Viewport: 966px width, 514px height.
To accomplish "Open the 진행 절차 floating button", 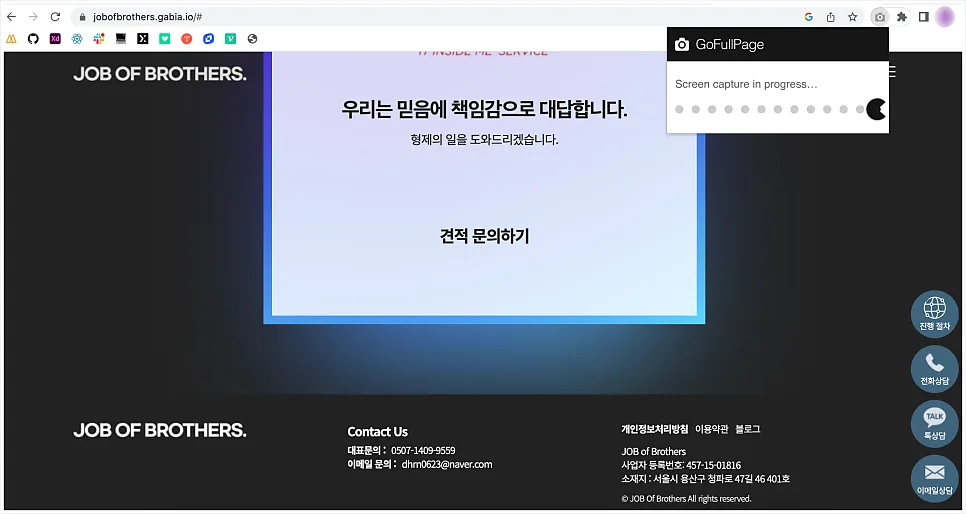I will click(x=935, y=314).
